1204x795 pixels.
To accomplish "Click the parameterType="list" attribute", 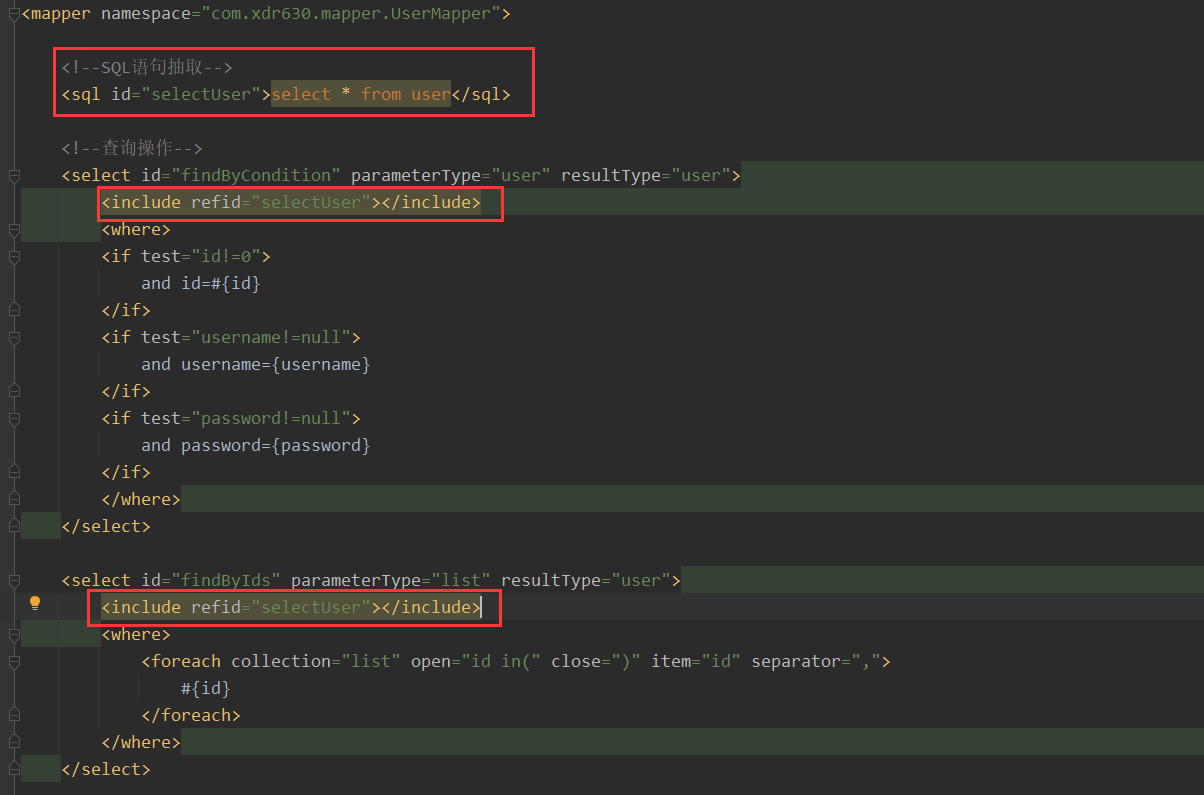I will tap(391, 580).
